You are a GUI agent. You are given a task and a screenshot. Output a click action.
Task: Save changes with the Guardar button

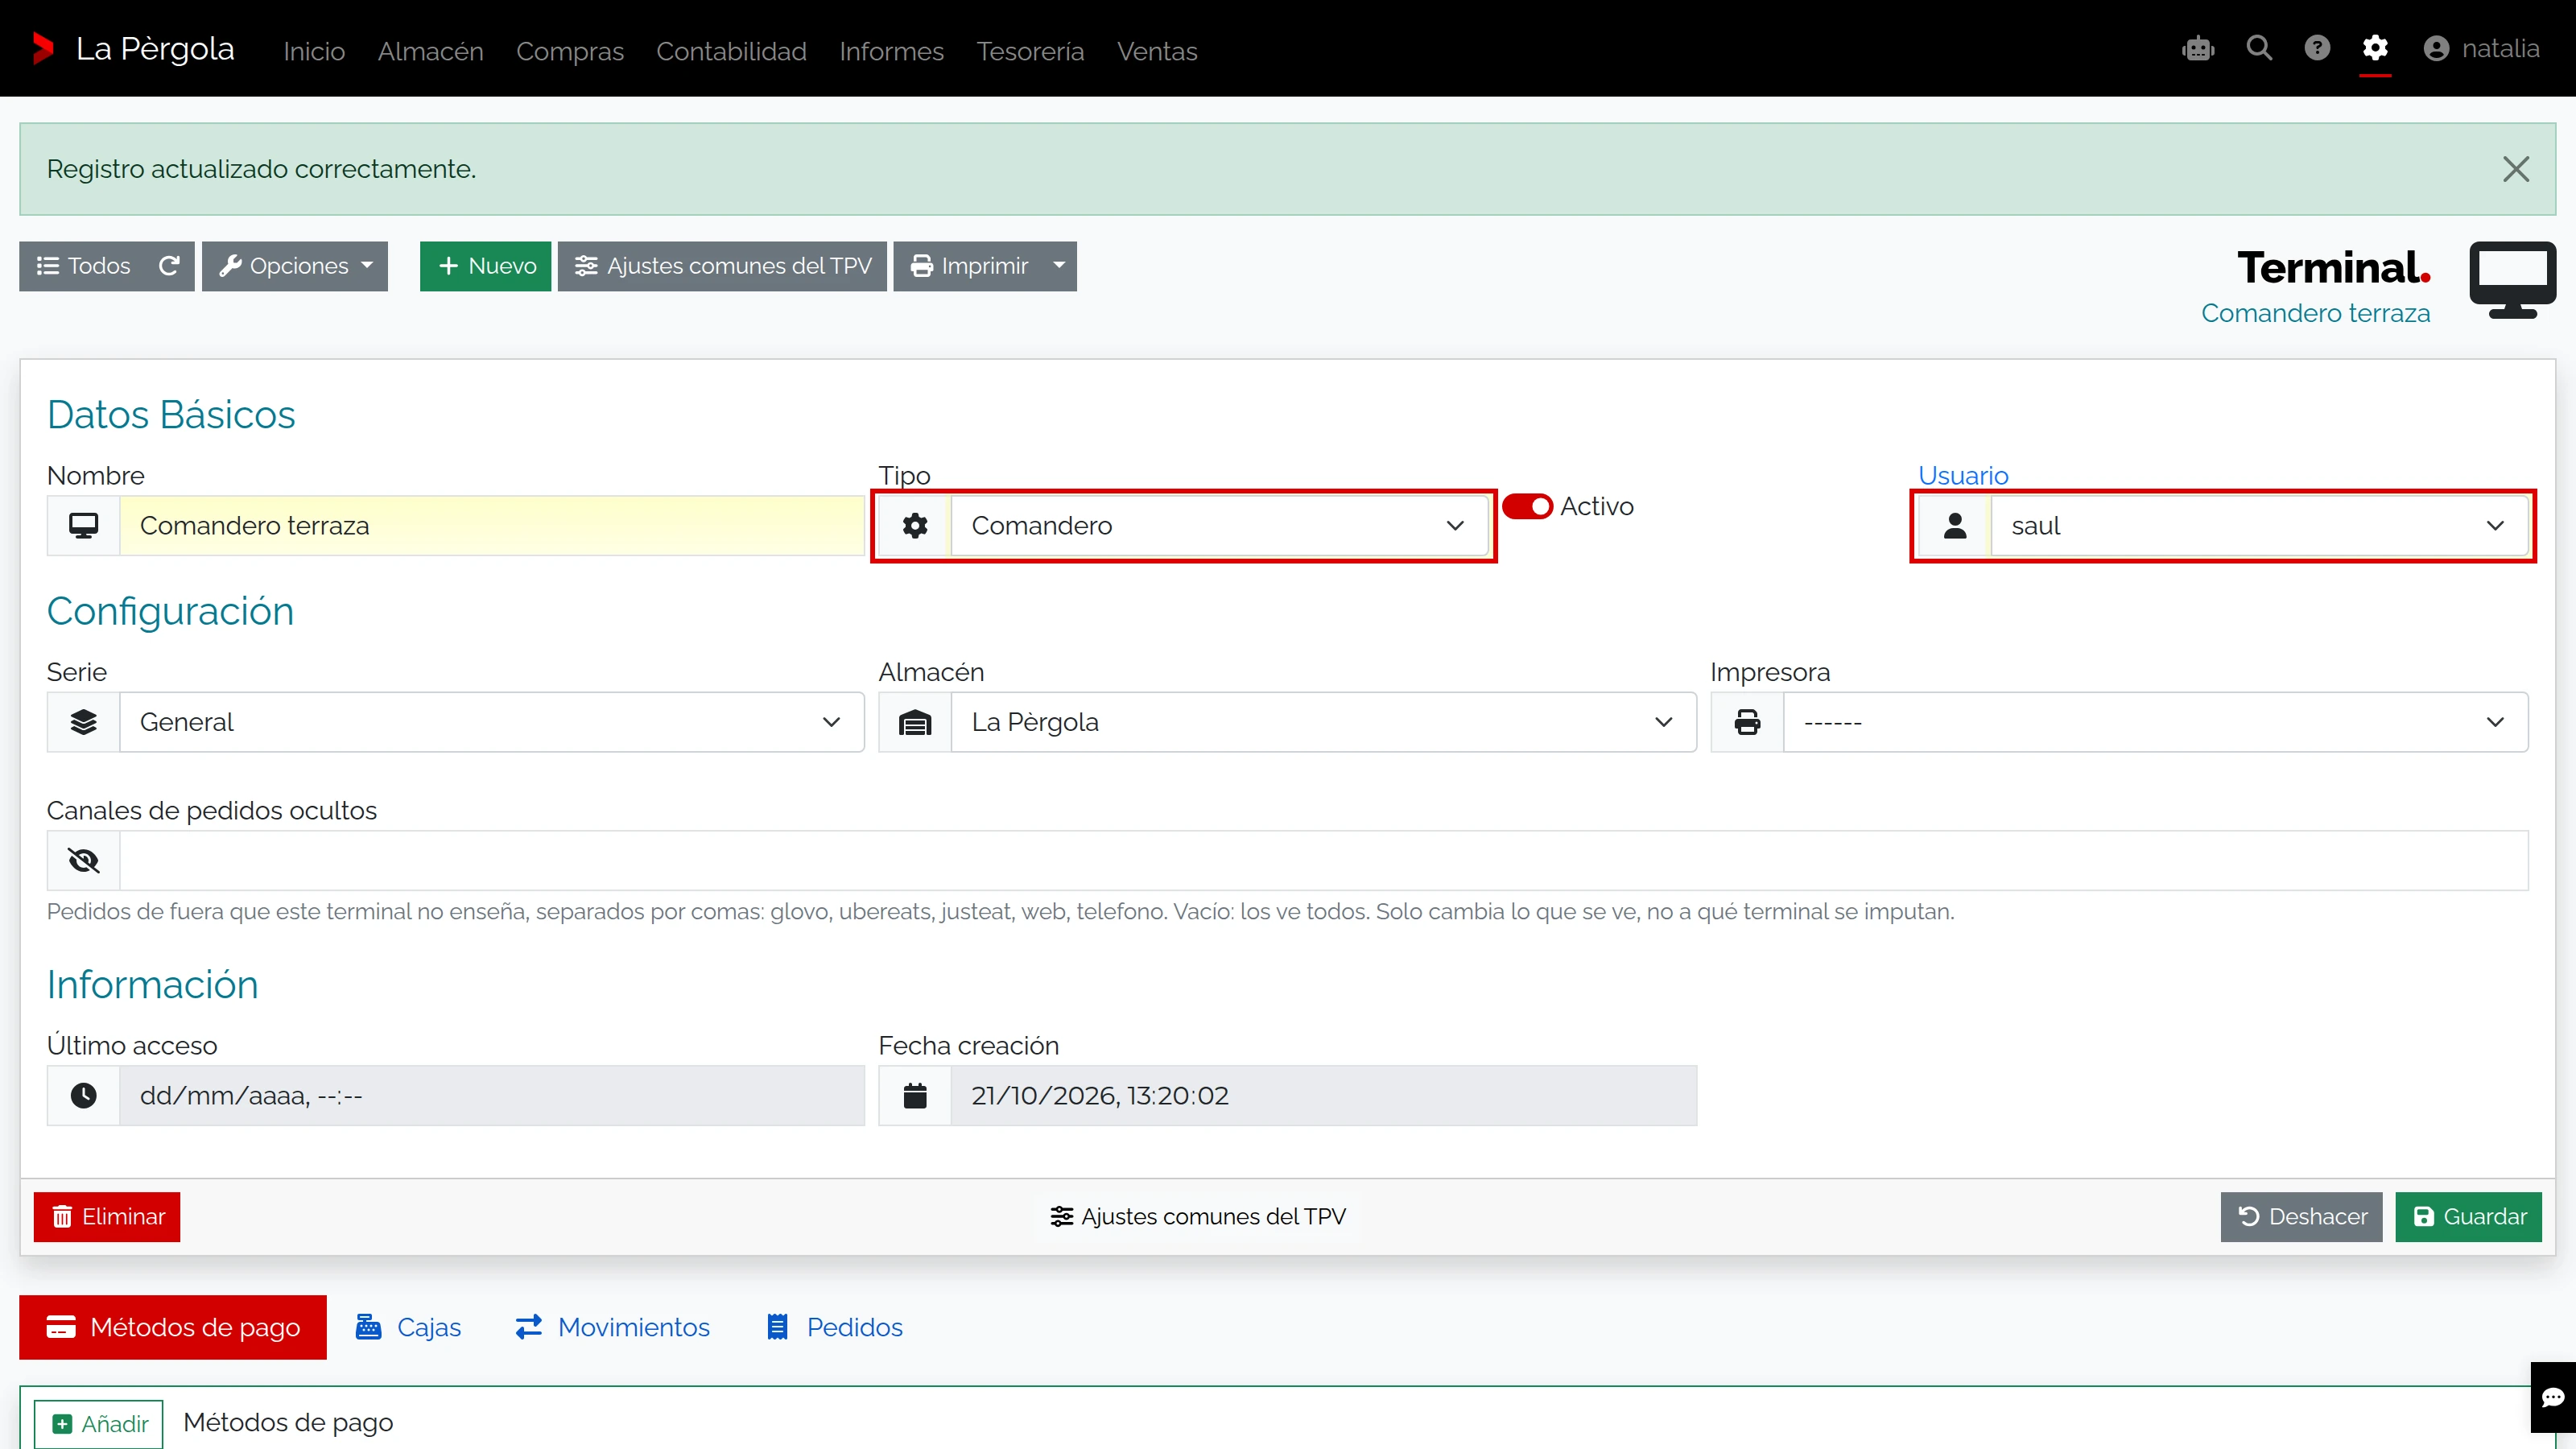tap(2468, 1217)
